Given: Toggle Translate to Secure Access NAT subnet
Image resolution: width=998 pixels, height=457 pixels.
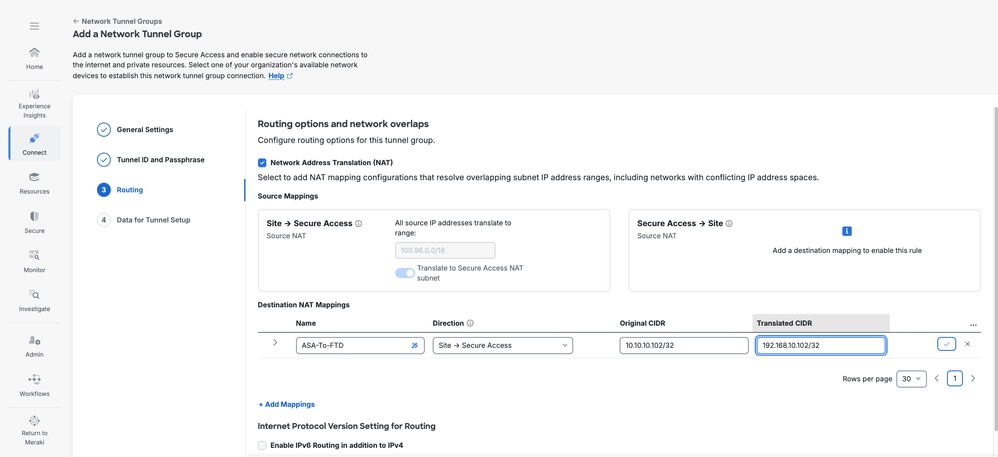Looking at the screenshot, I should click(405, 273).
